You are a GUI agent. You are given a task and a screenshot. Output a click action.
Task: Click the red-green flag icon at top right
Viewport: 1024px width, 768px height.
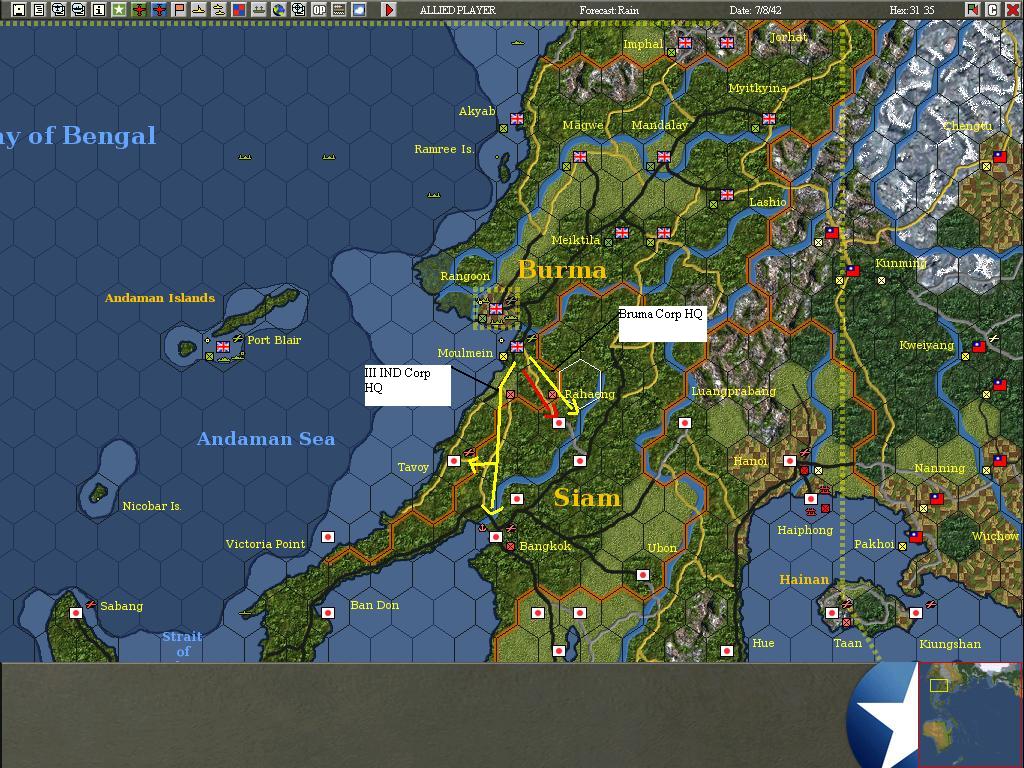click(972, 9)
